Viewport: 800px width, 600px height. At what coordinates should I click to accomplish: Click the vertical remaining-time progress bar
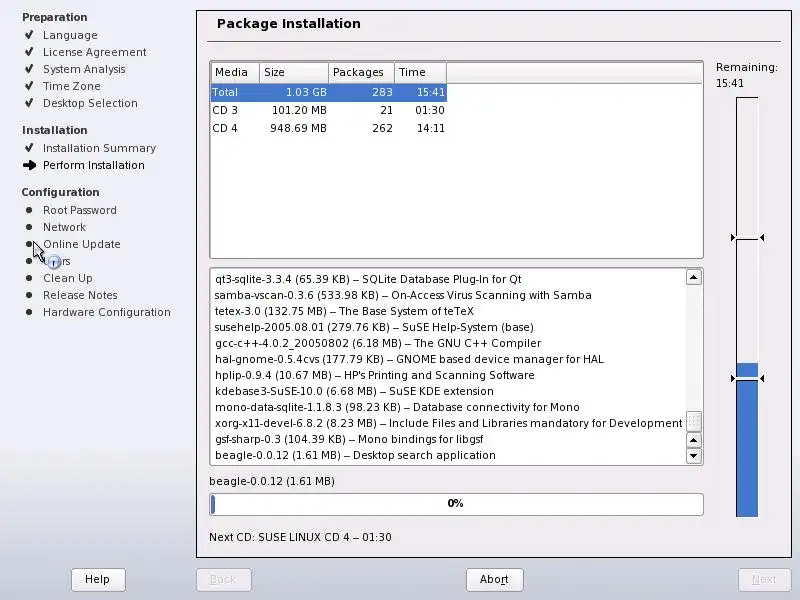coord(747,307)
